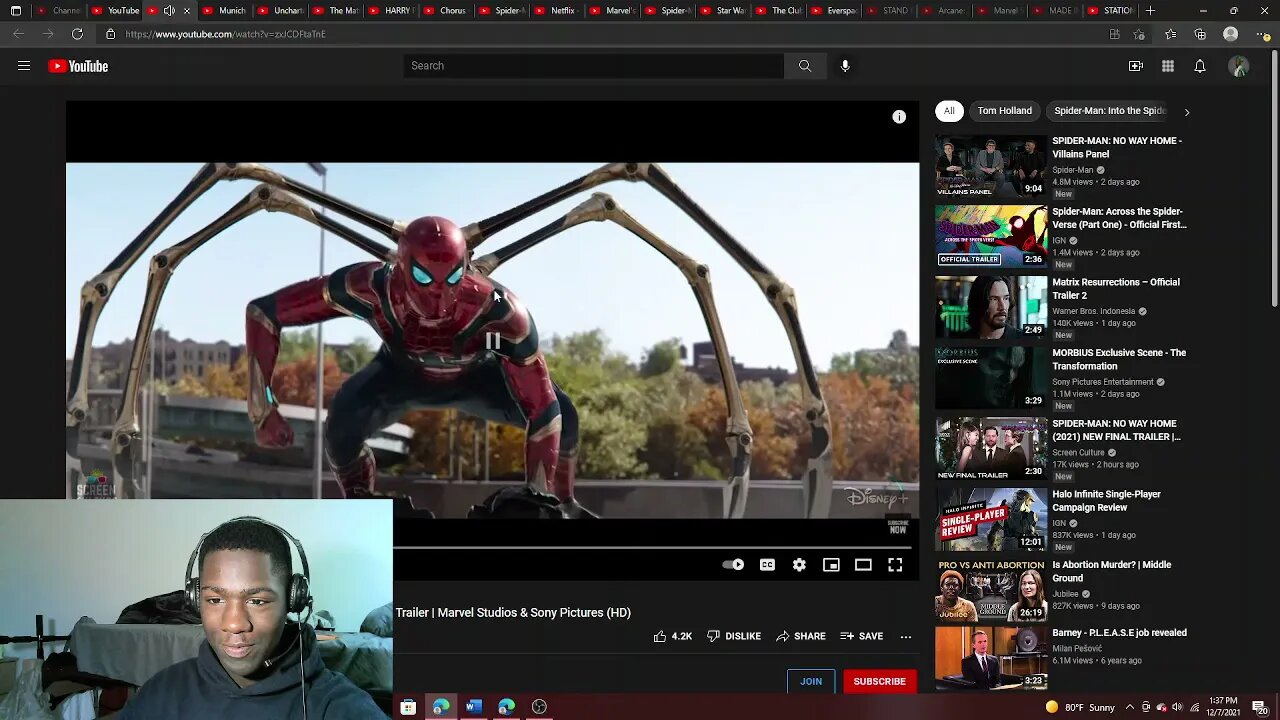
Task: Open the notifications bell
Action: (1199, 66)
